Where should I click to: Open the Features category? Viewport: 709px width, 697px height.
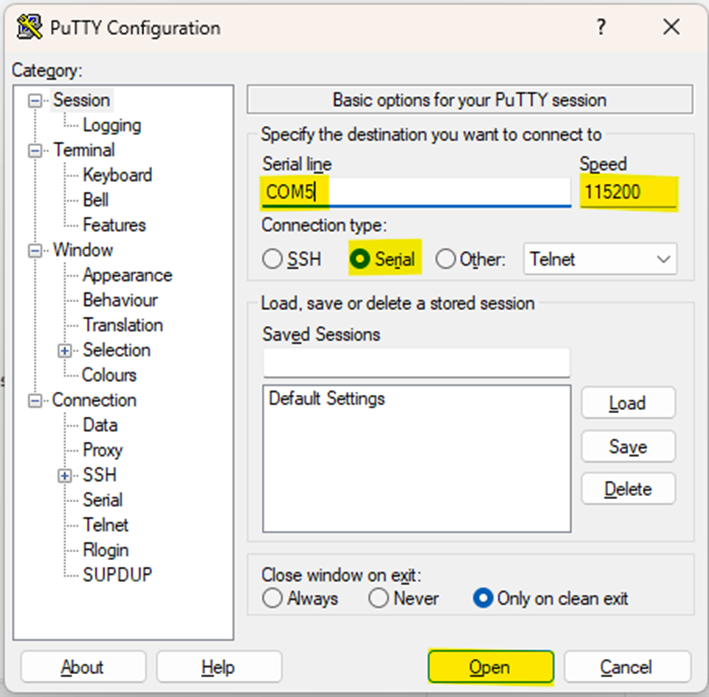tap(114, 225)
